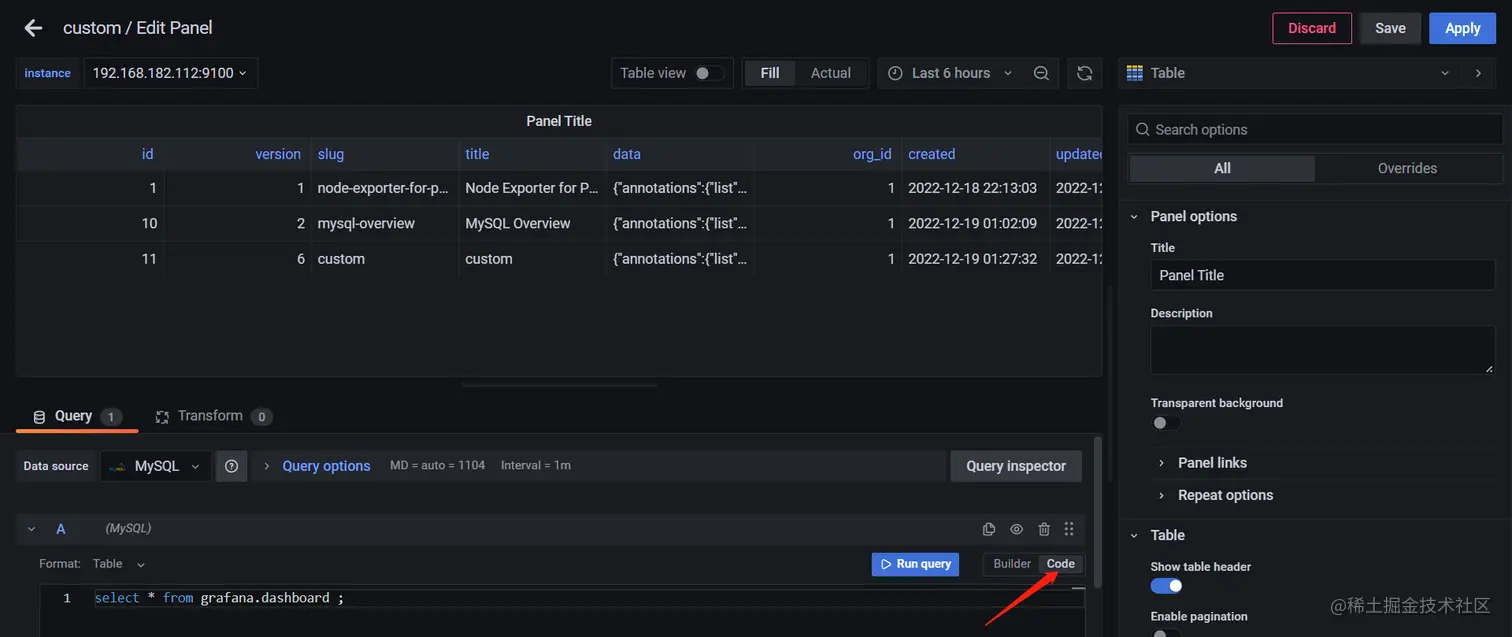Switch to Query tab

(x=77, y=416)
